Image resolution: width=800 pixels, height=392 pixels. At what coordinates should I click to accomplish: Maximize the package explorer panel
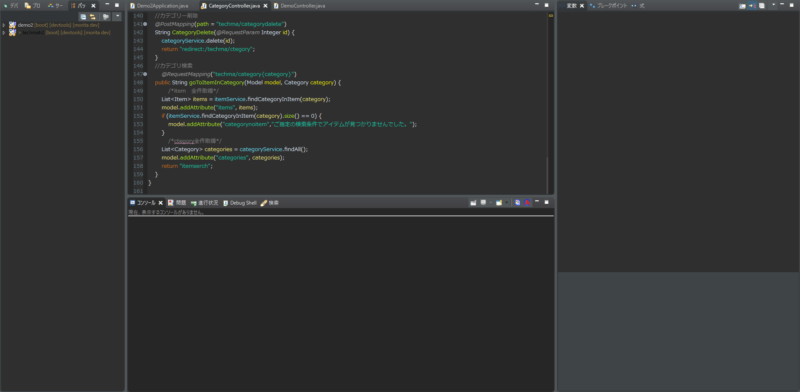coord(117,5)
